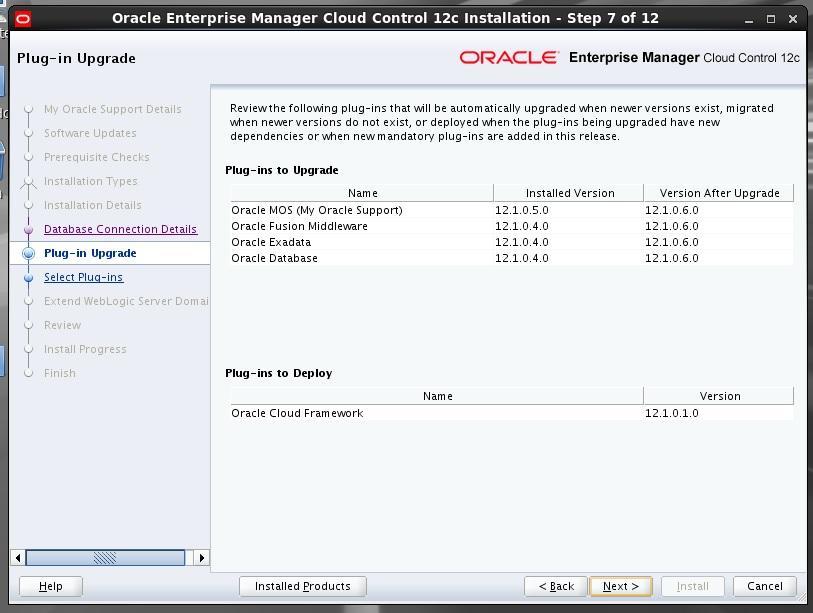Maximize the installer window
Viewport: 813px width, 613px height.
pos(771,20)
